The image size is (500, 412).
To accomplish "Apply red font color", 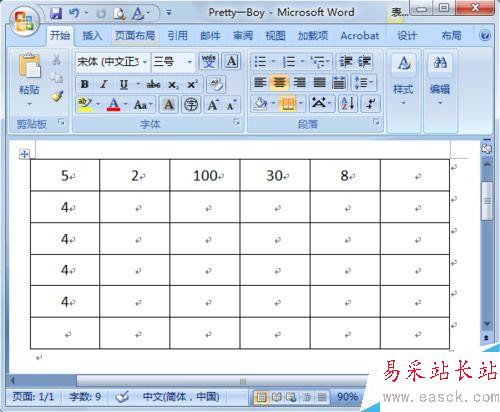I will [113, 105].
